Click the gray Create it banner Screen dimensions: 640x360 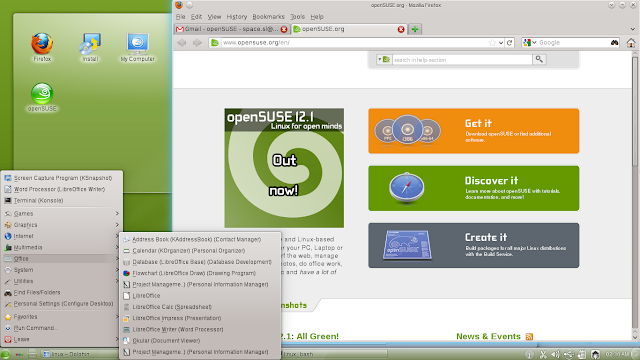point(473,245)
